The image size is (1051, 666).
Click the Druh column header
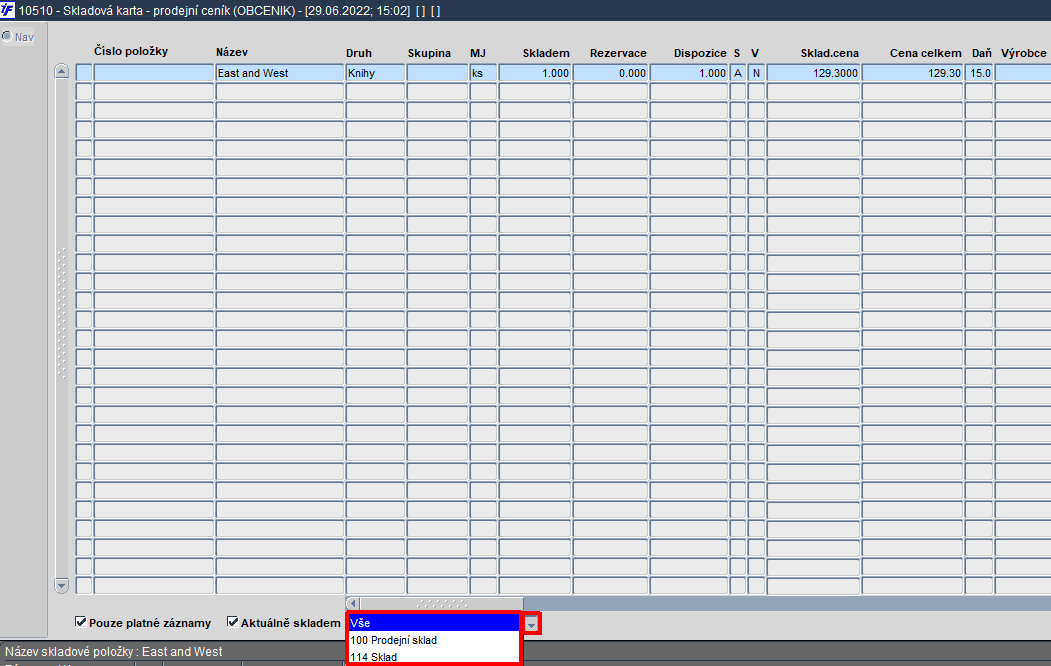pos(359,53)
